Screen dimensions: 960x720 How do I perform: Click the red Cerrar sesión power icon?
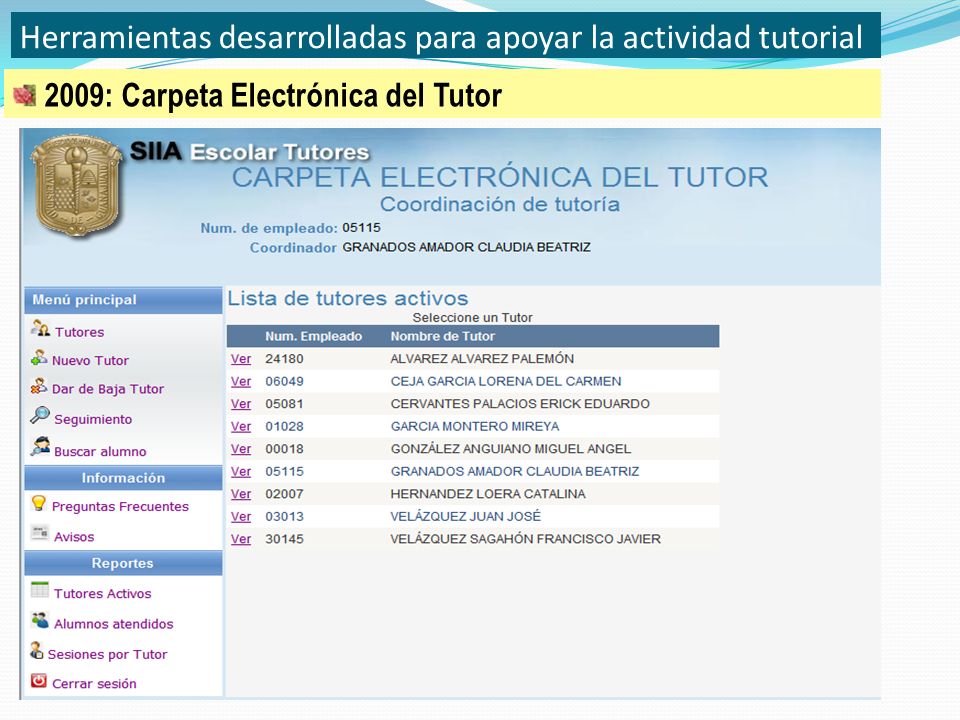(39, 680)
